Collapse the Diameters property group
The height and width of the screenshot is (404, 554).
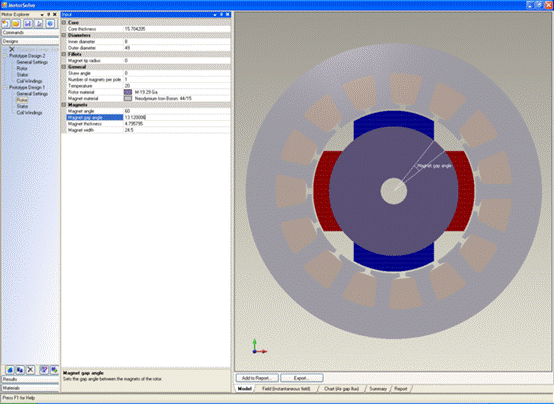(64, 35)
